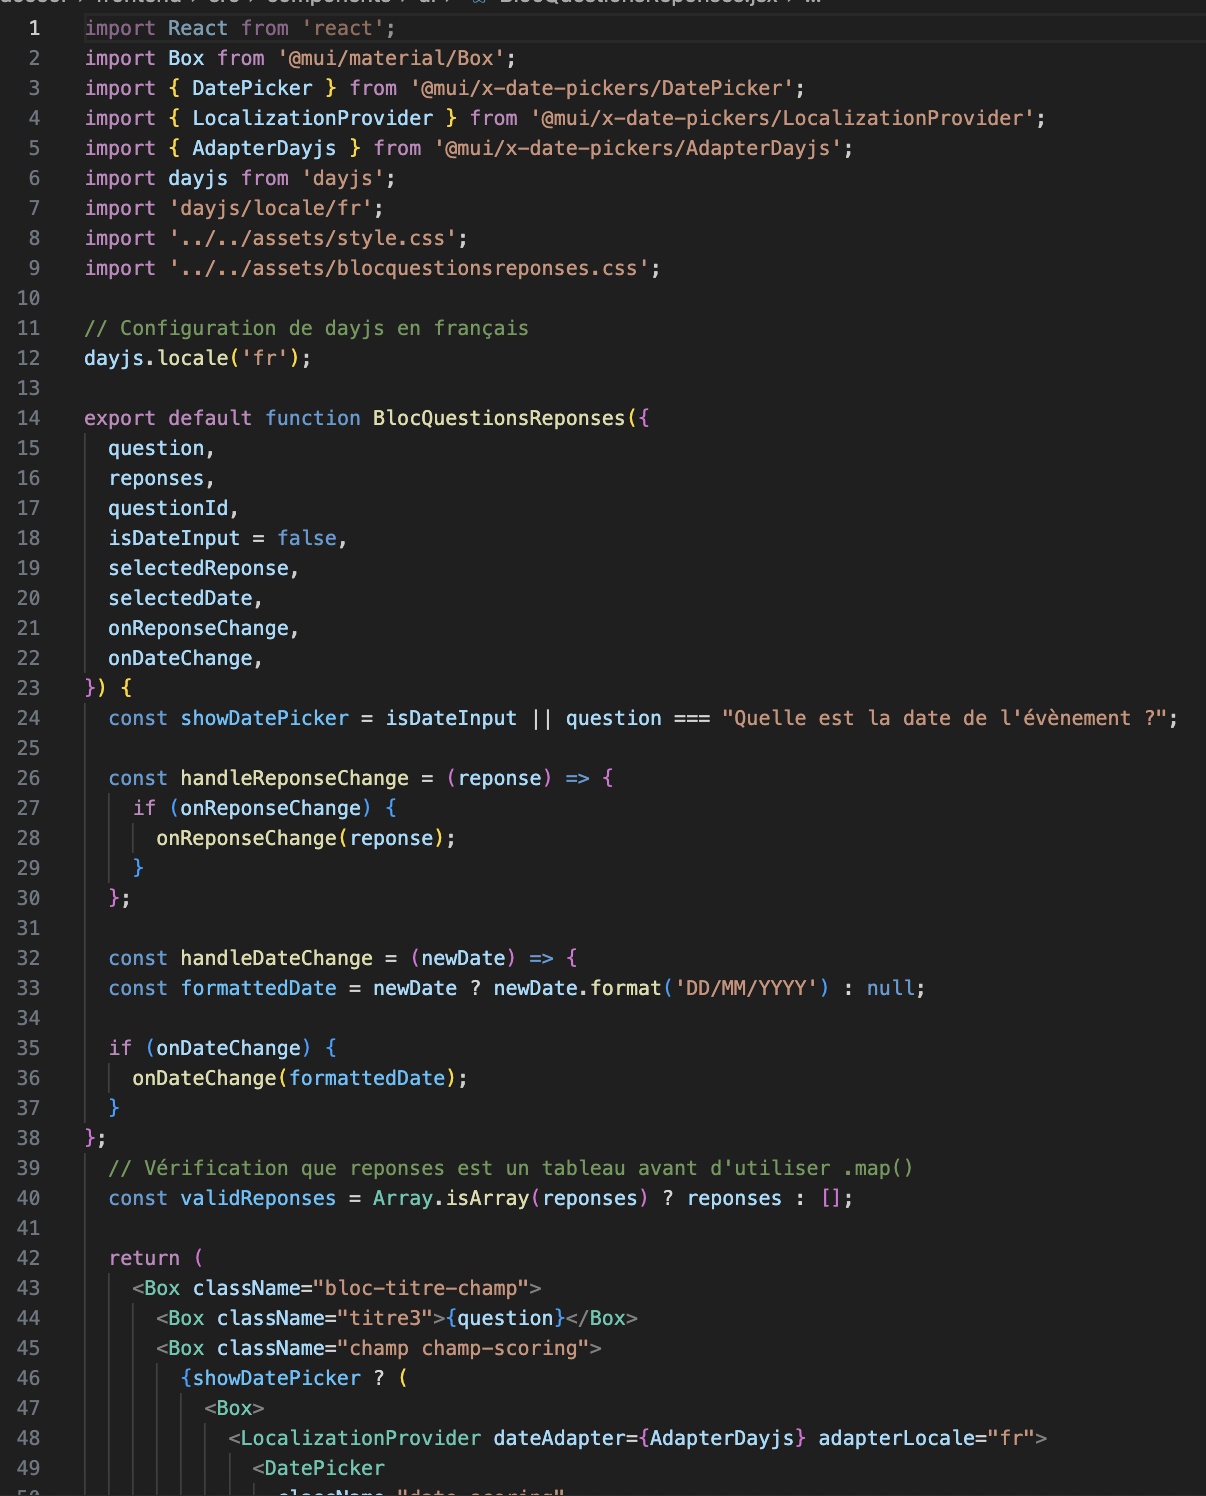Click line number 42 in the gutter
1206x1496 pixels.
(x=29, y=1258)
